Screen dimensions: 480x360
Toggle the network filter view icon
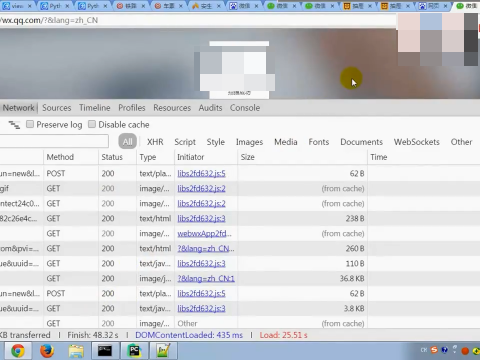click(14, 125)
